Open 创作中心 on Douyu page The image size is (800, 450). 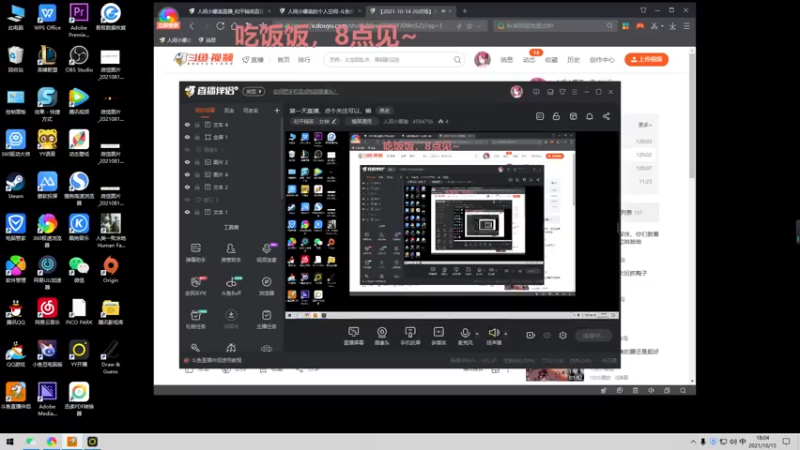pyautogui.click(x=602, y=60)
